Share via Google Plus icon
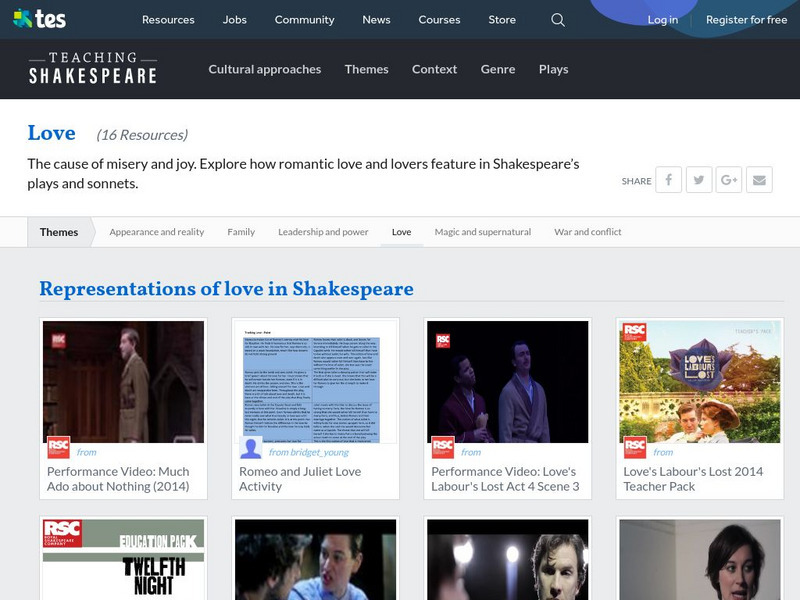800x600 pixels. click(x=729, y=180)
